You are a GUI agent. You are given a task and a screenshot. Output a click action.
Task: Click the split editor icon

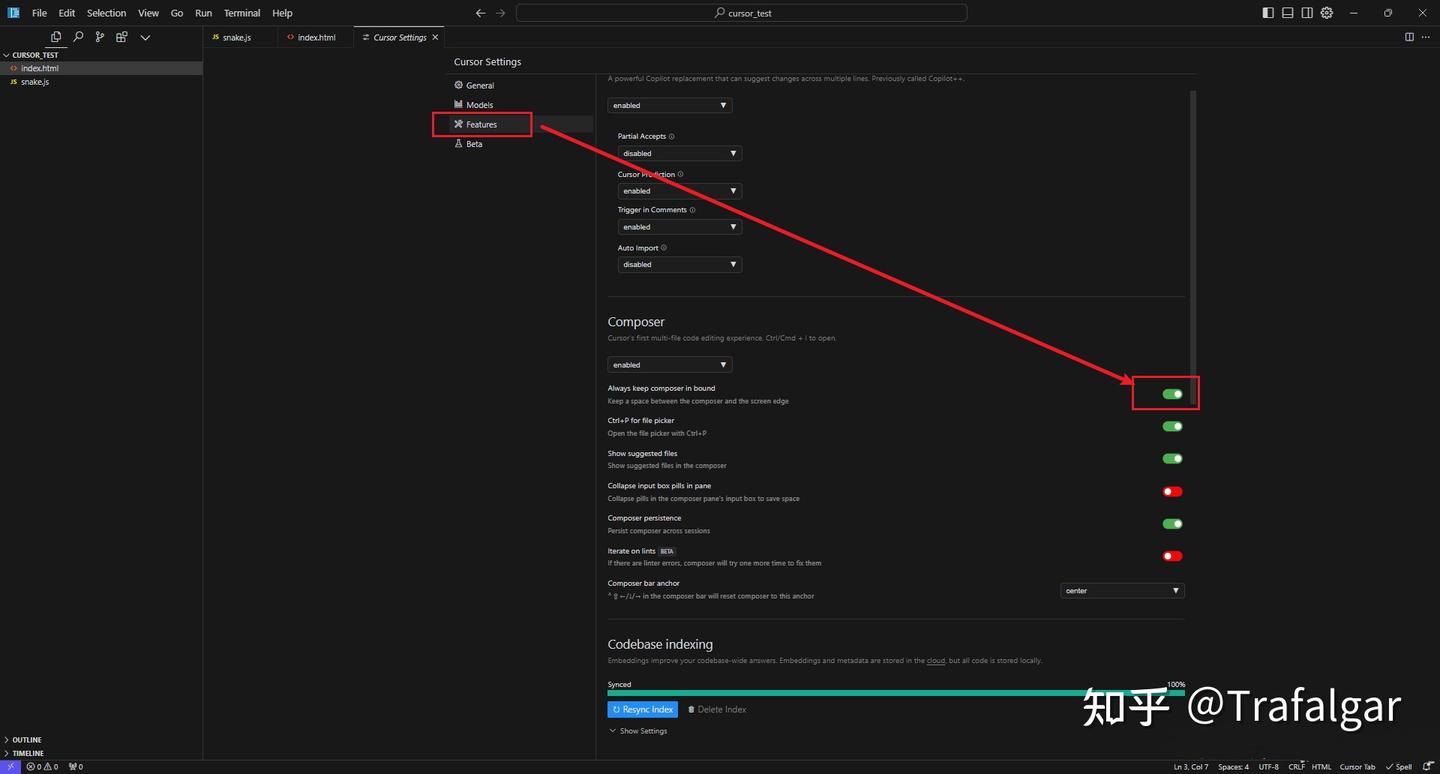[1409, 37]
